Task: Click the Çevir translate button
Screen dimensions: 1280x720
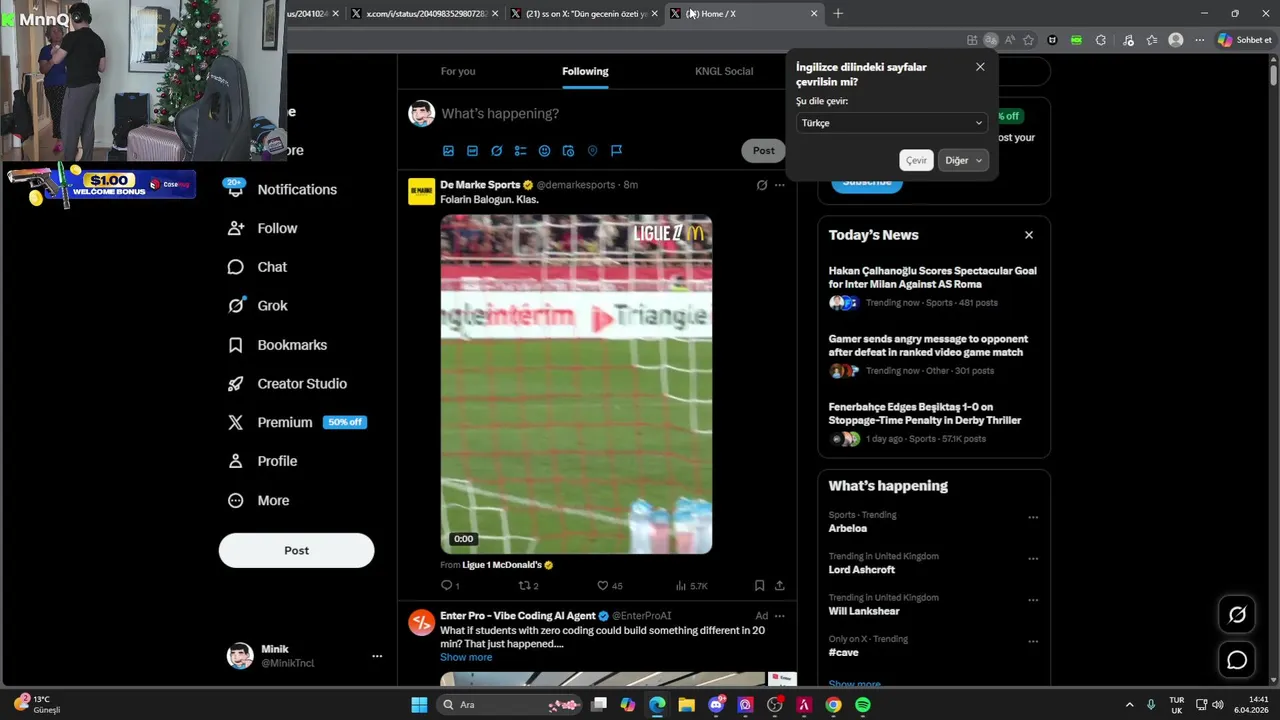Action: [916, 160]
